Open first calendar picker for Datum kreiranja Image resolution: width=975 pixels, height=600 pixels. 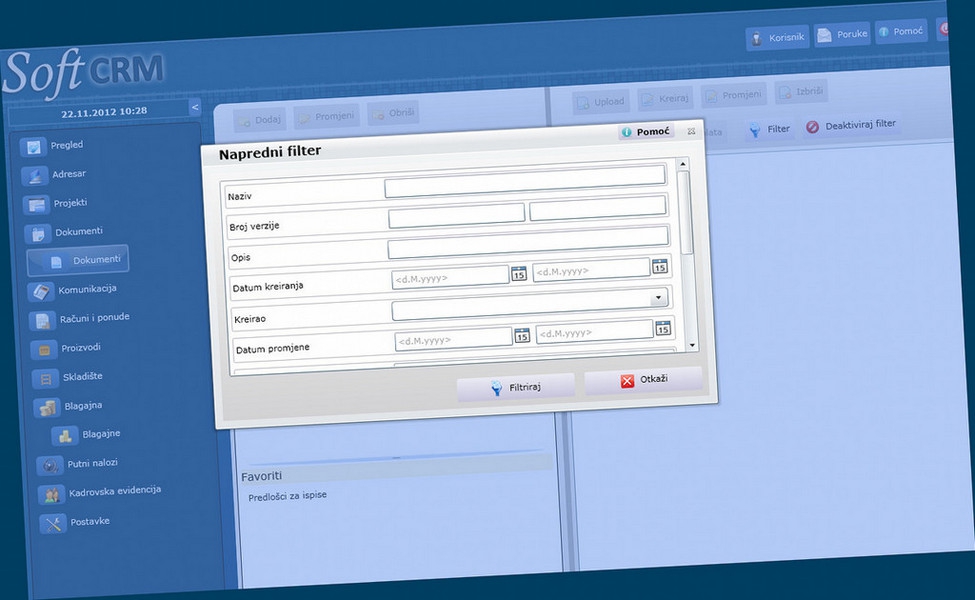[x=519, y=274]
